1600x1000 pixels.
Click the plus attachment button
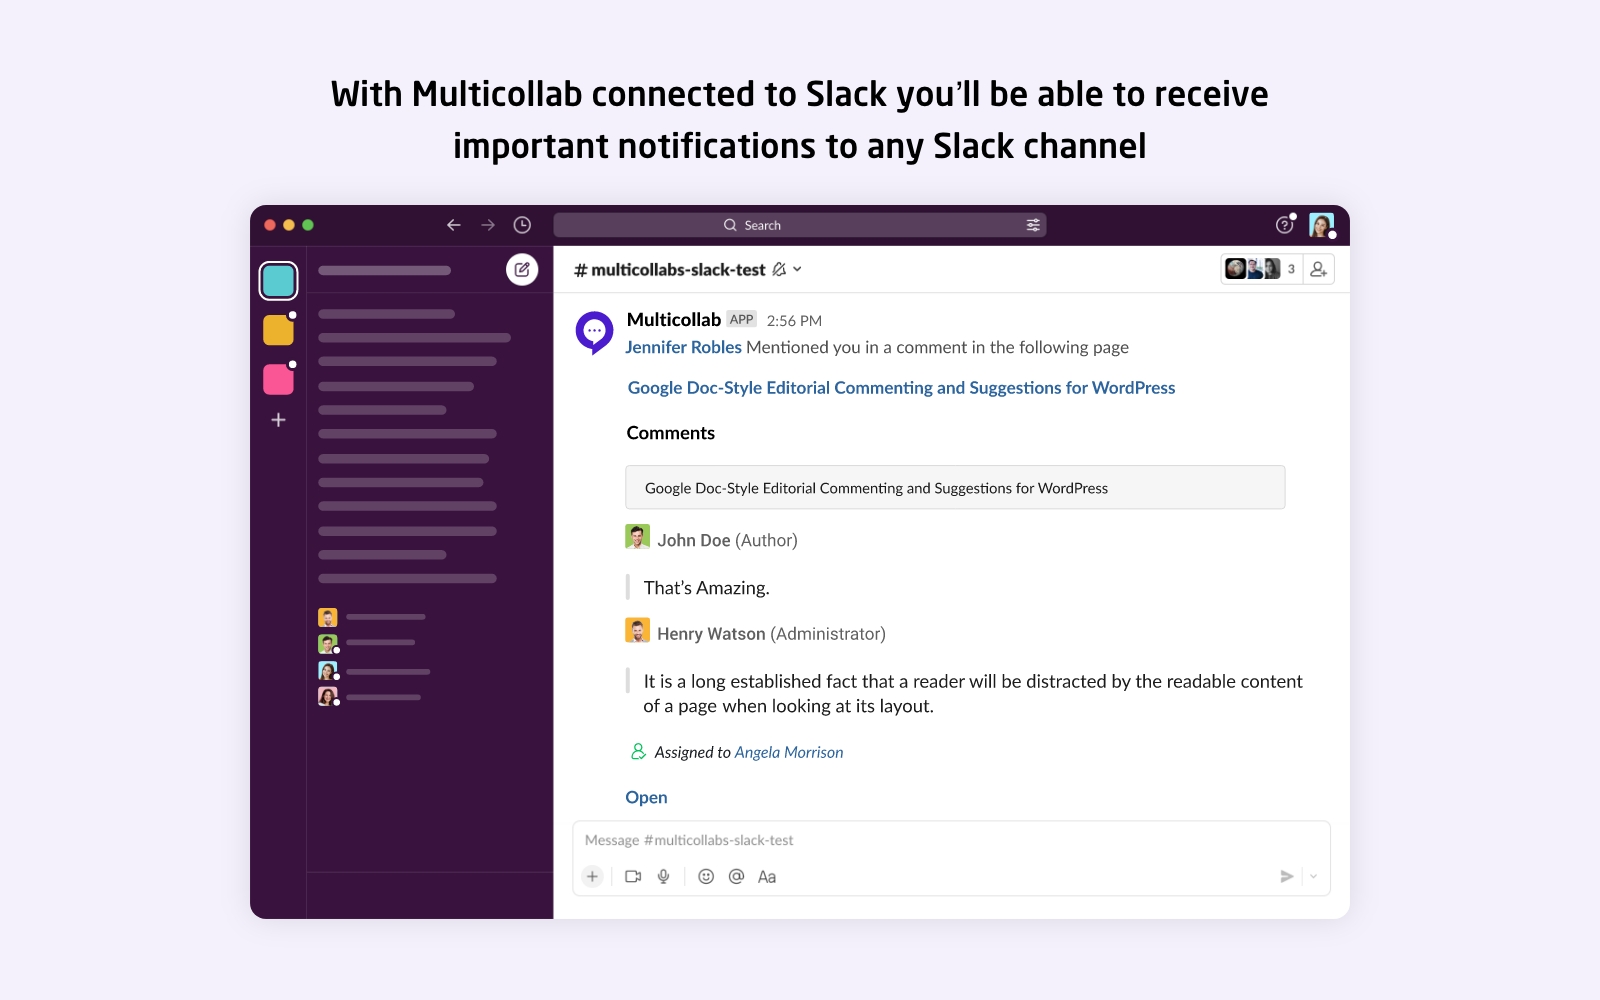pyautogui.click(x=592, y=876)
